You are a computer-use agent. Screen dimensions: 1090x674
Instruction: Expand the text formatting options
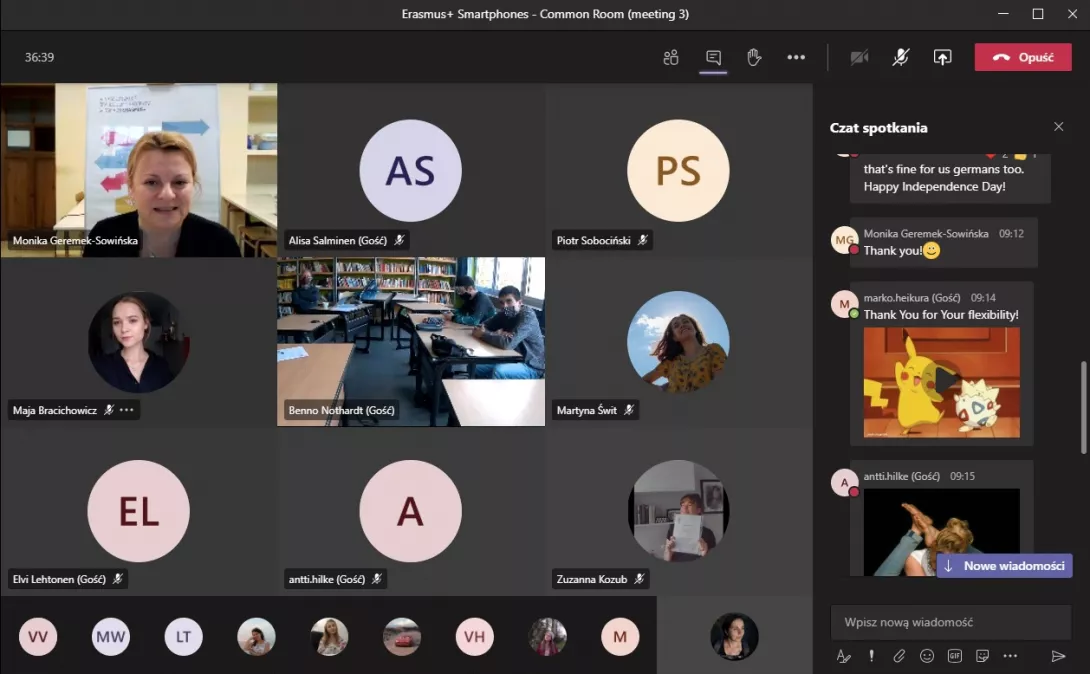pyautogui.click(x=843, y=656)
